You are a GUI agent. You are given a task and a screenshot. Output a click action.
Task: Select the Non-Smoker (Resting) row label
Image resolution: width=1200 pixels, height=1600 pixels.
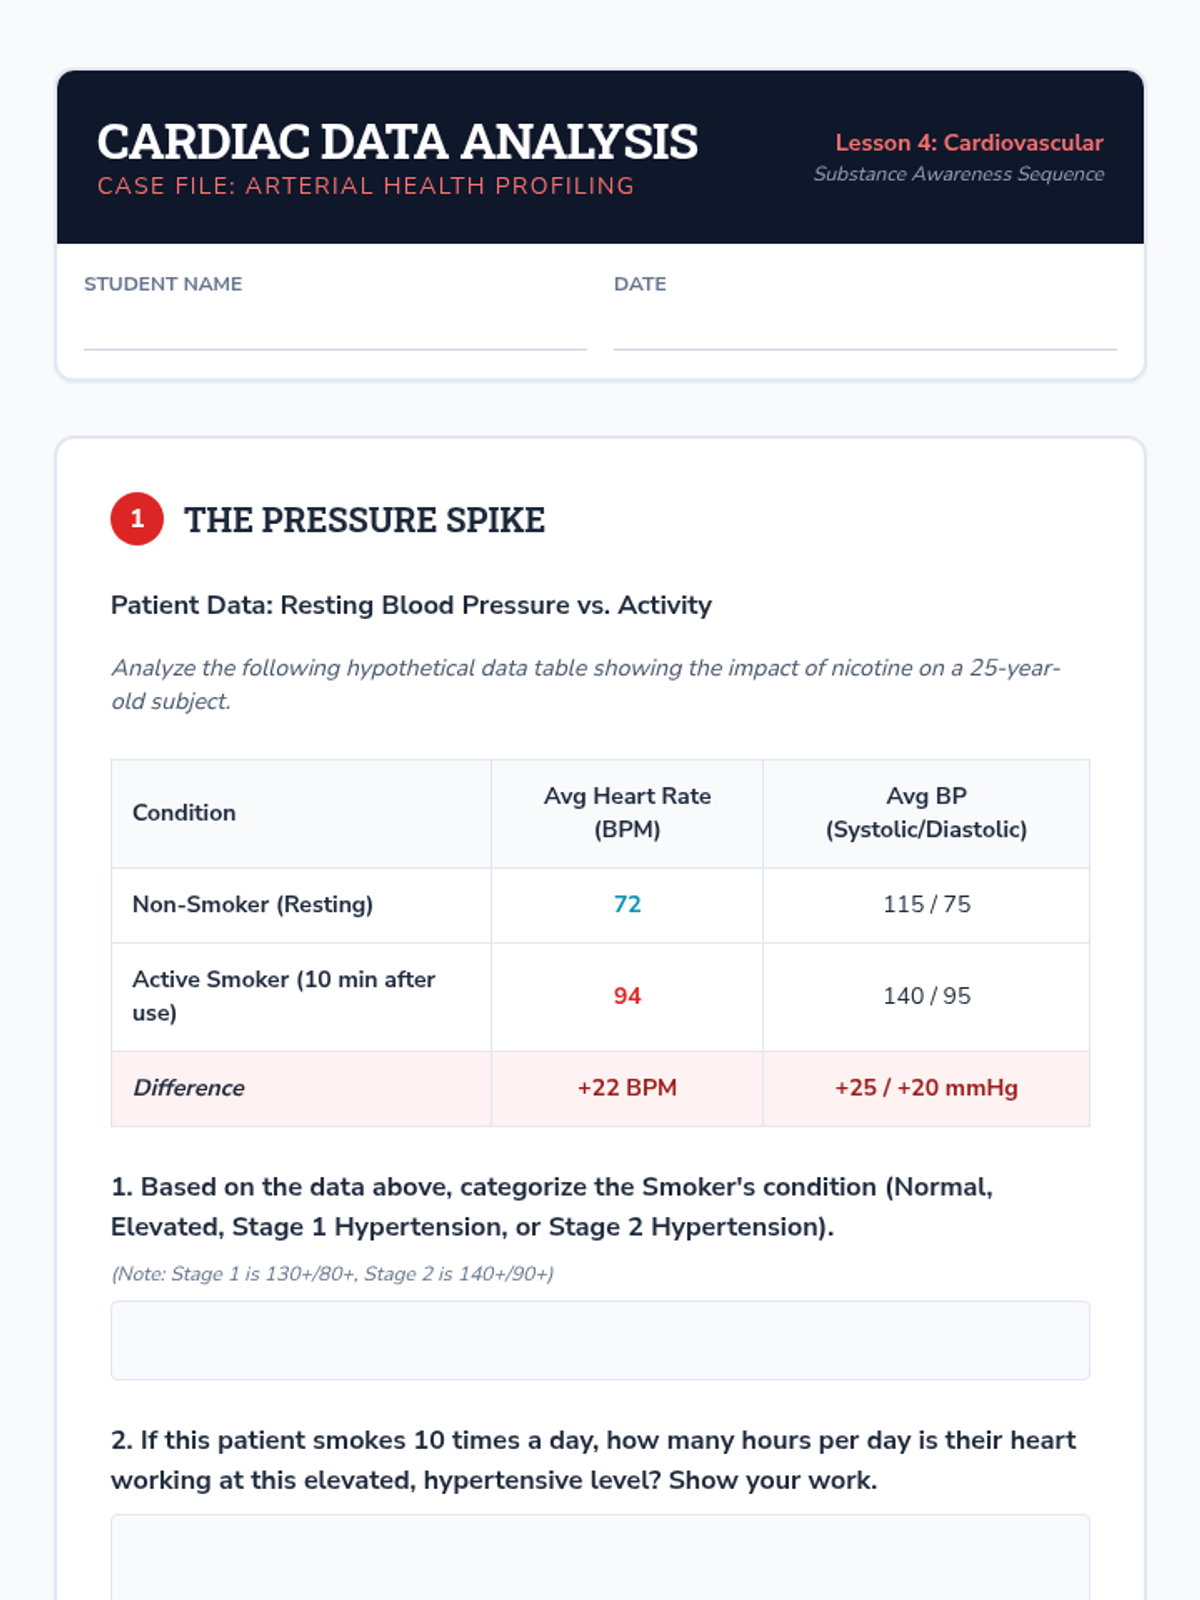[252, 904]
